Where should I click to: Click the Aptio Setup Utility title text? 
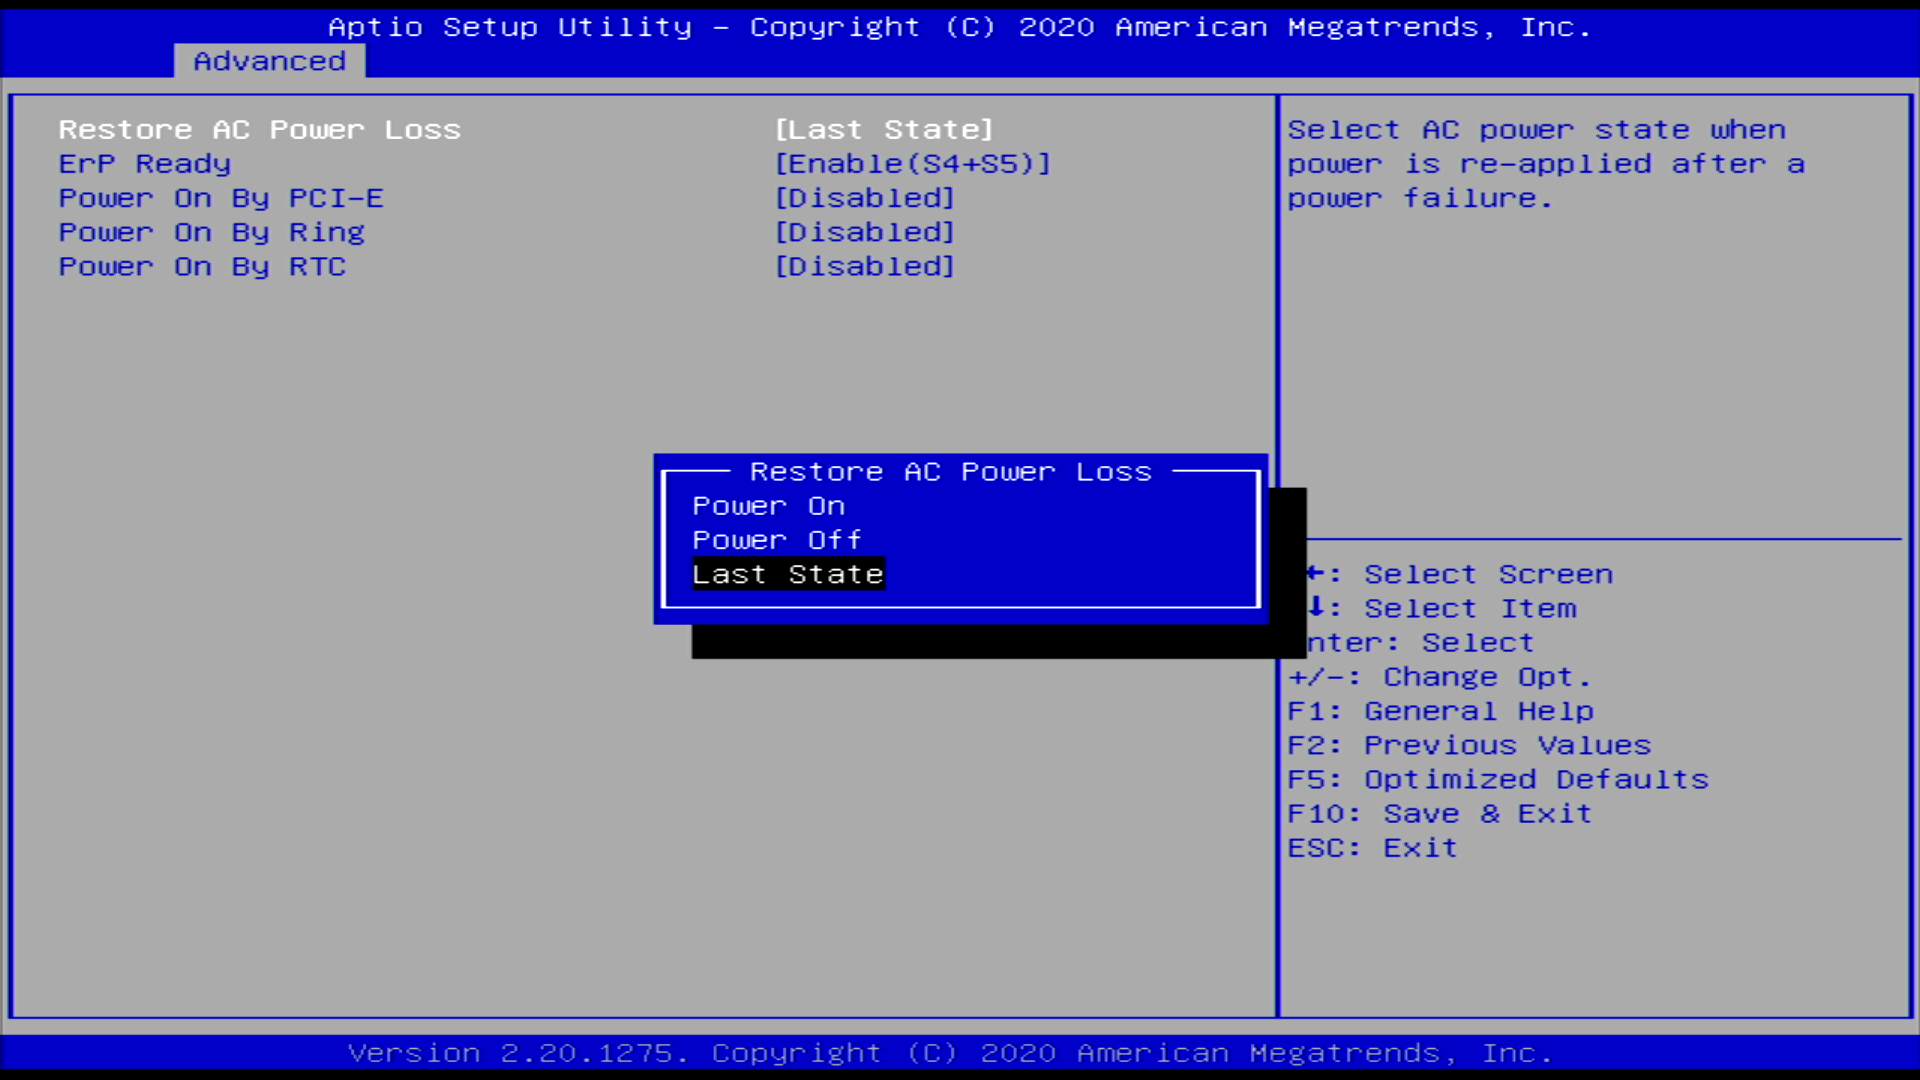(x=960, y=27)
